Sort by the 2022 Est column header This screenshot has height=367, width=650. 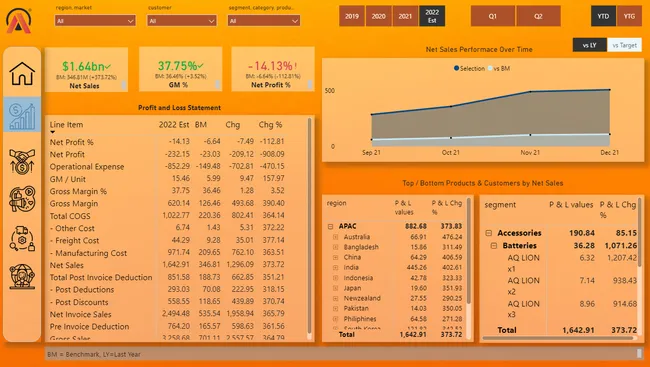pyautogui.click(x=174, y=125)
